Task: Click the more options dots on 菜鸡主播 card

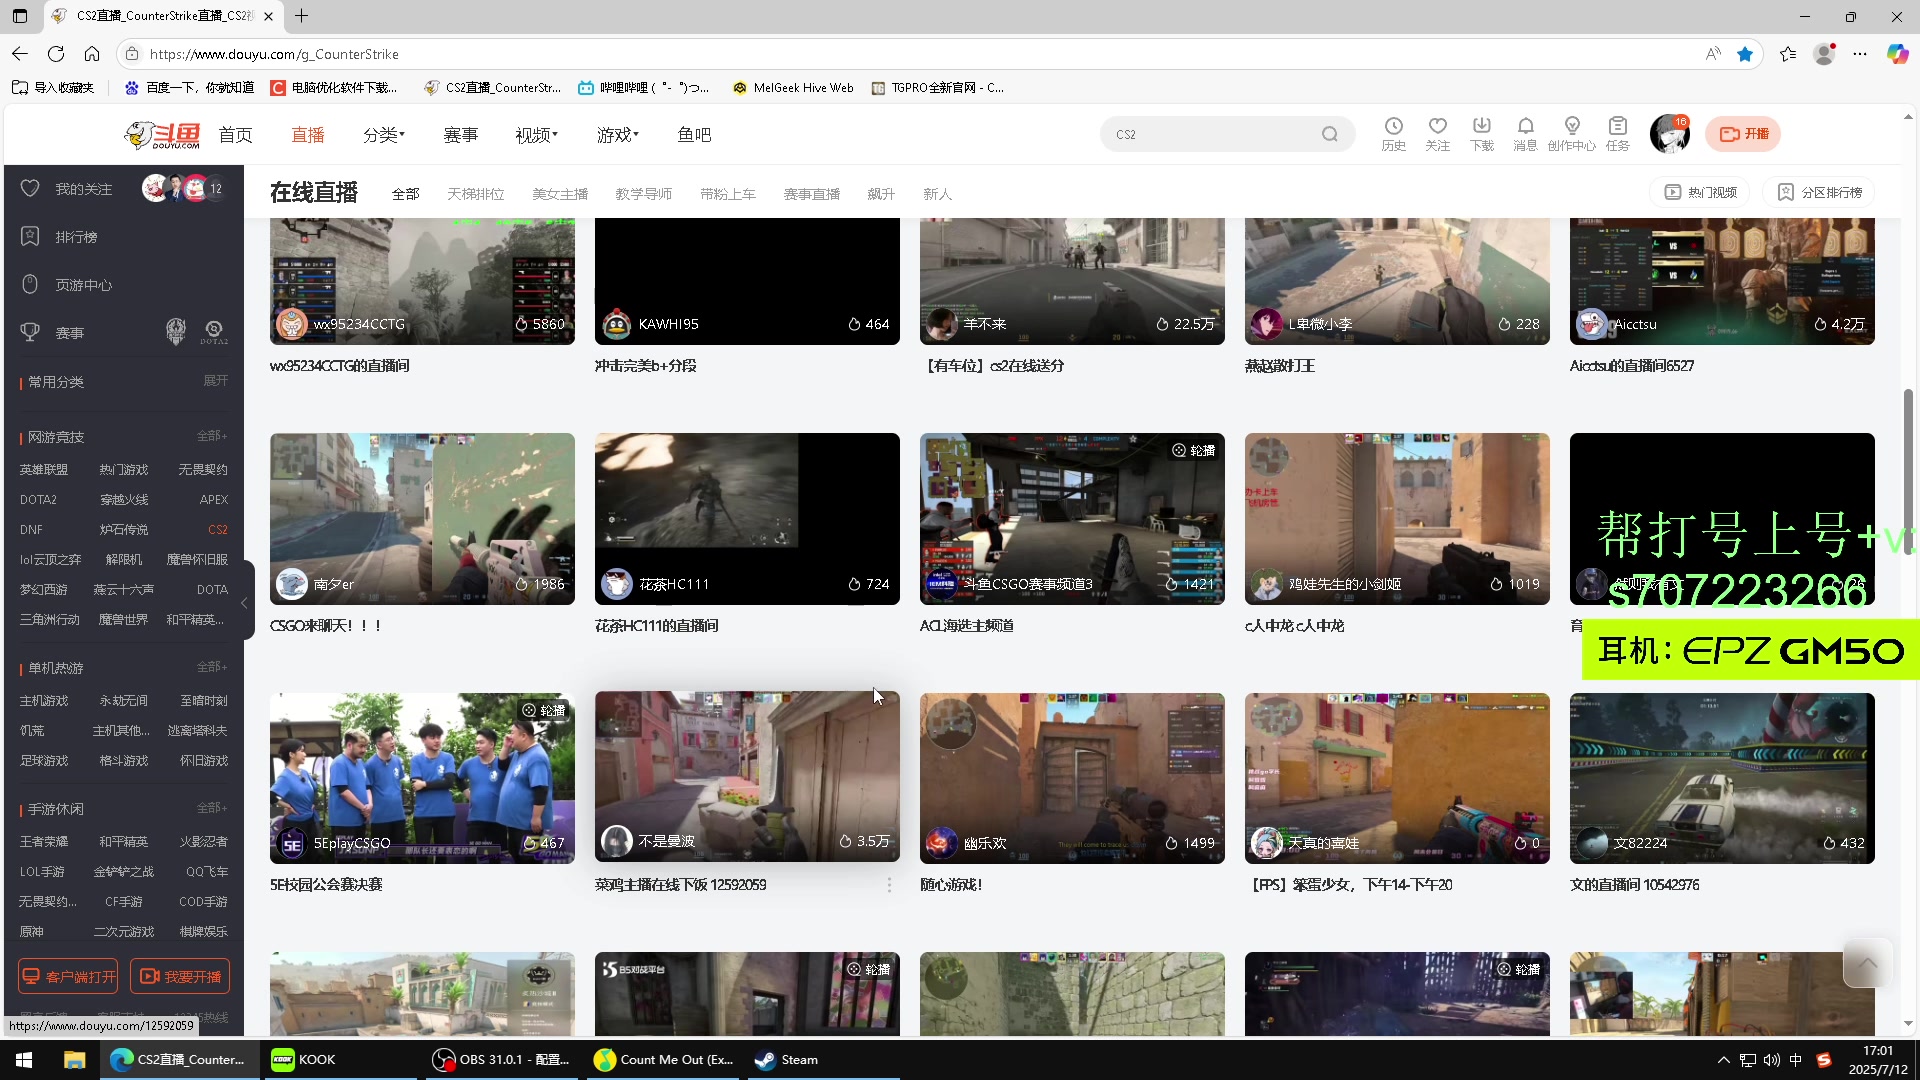Action: click(889, 885)
